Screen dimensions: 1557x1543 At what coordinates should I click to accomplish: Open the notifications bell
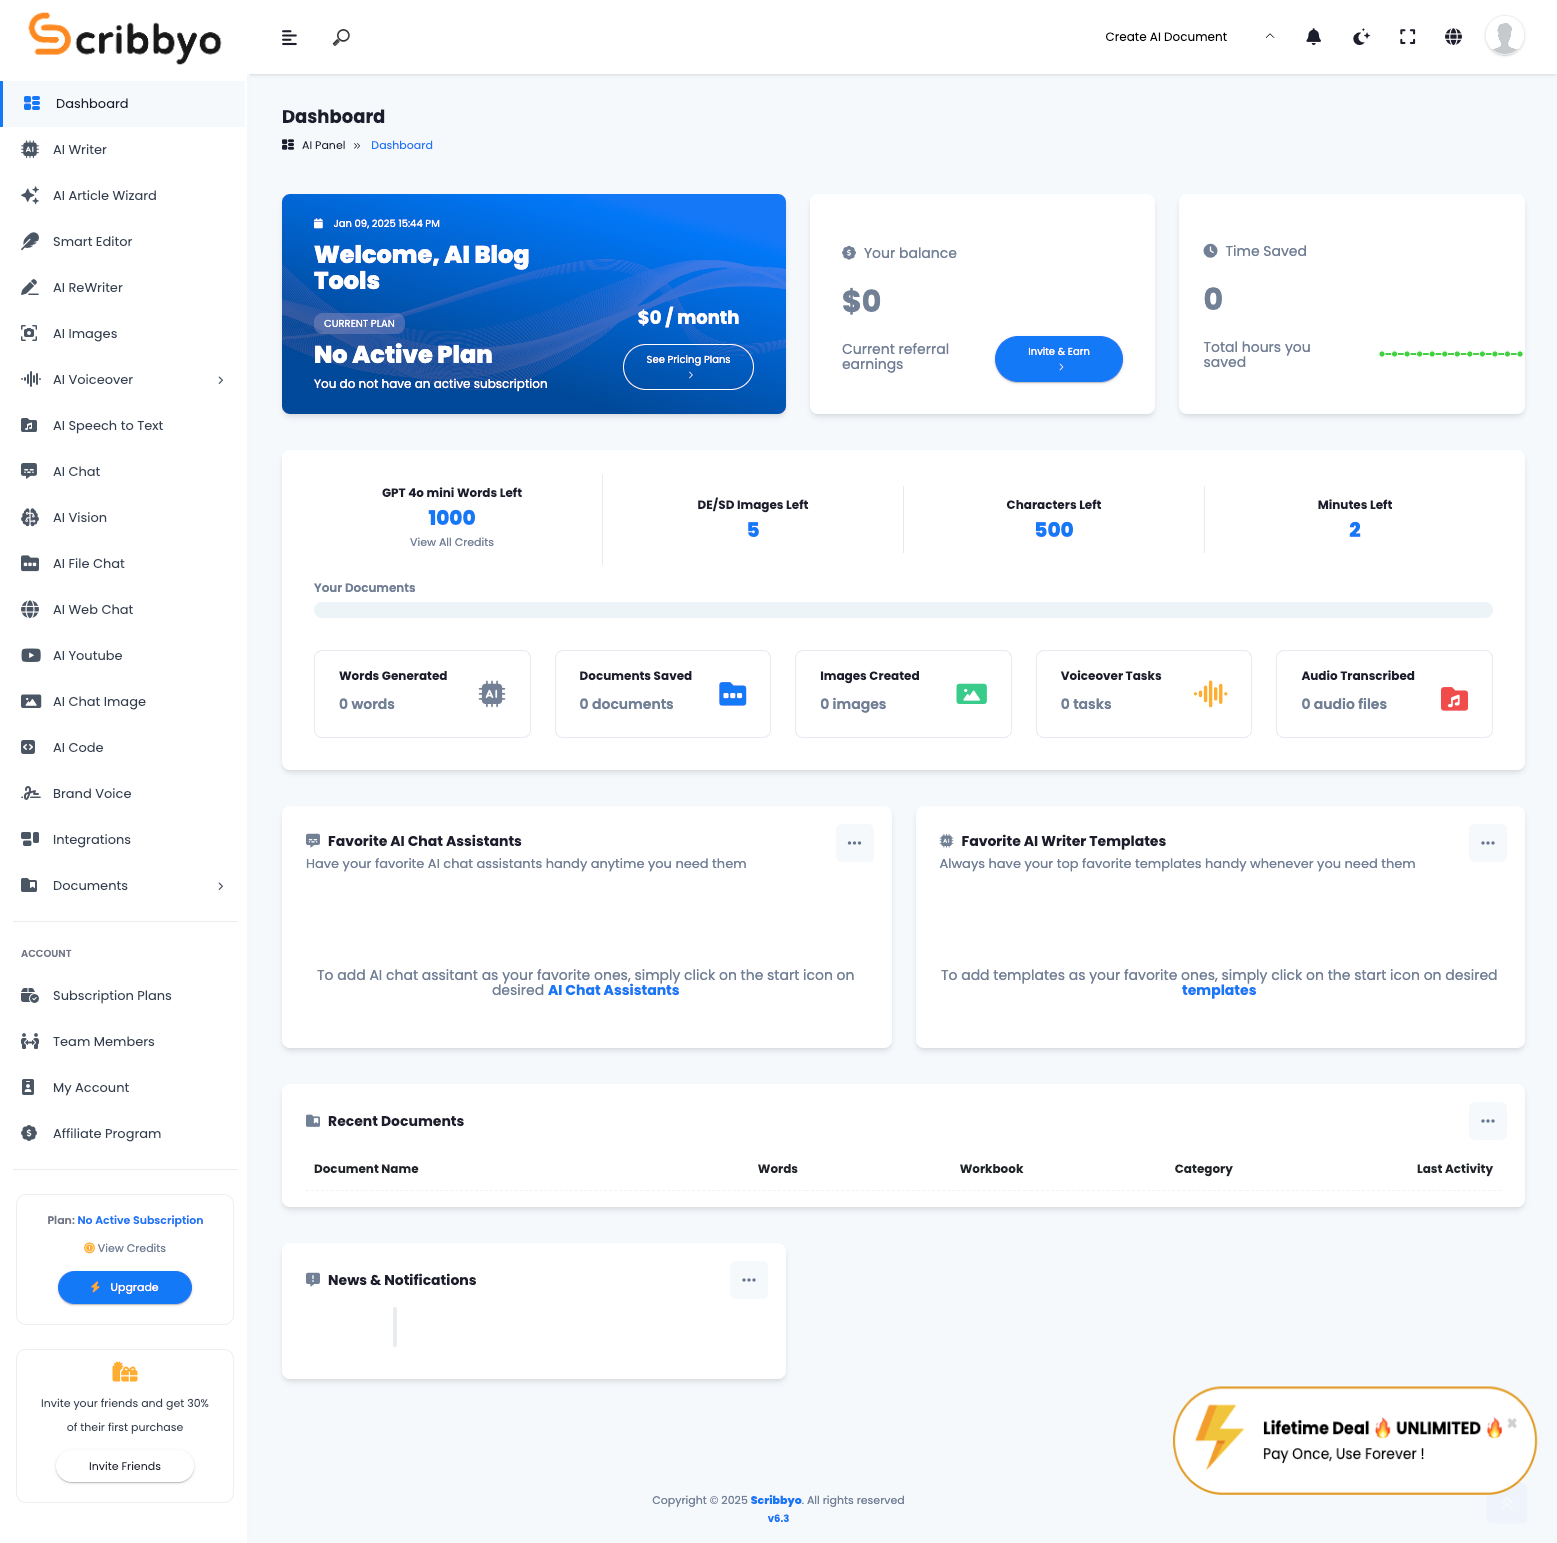(x=1313, y=37)
